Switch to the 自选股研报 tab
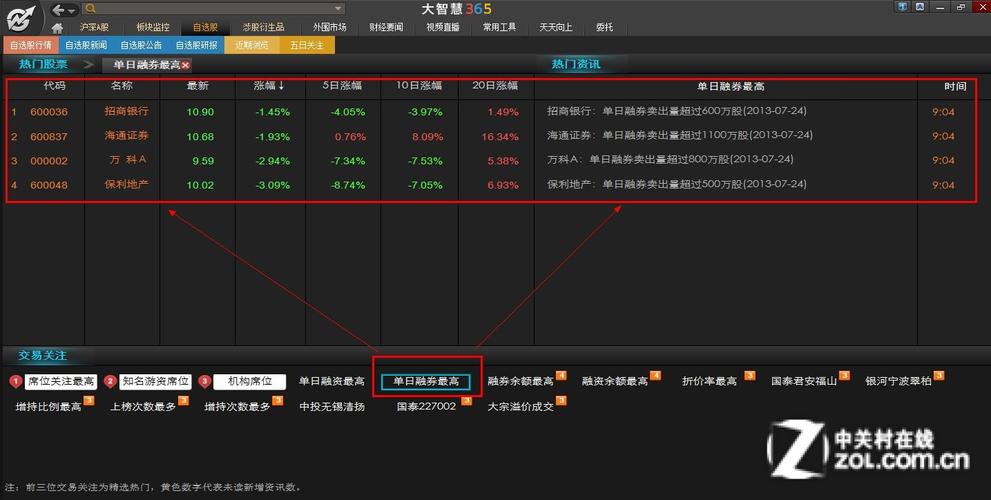 click(196, 45)
